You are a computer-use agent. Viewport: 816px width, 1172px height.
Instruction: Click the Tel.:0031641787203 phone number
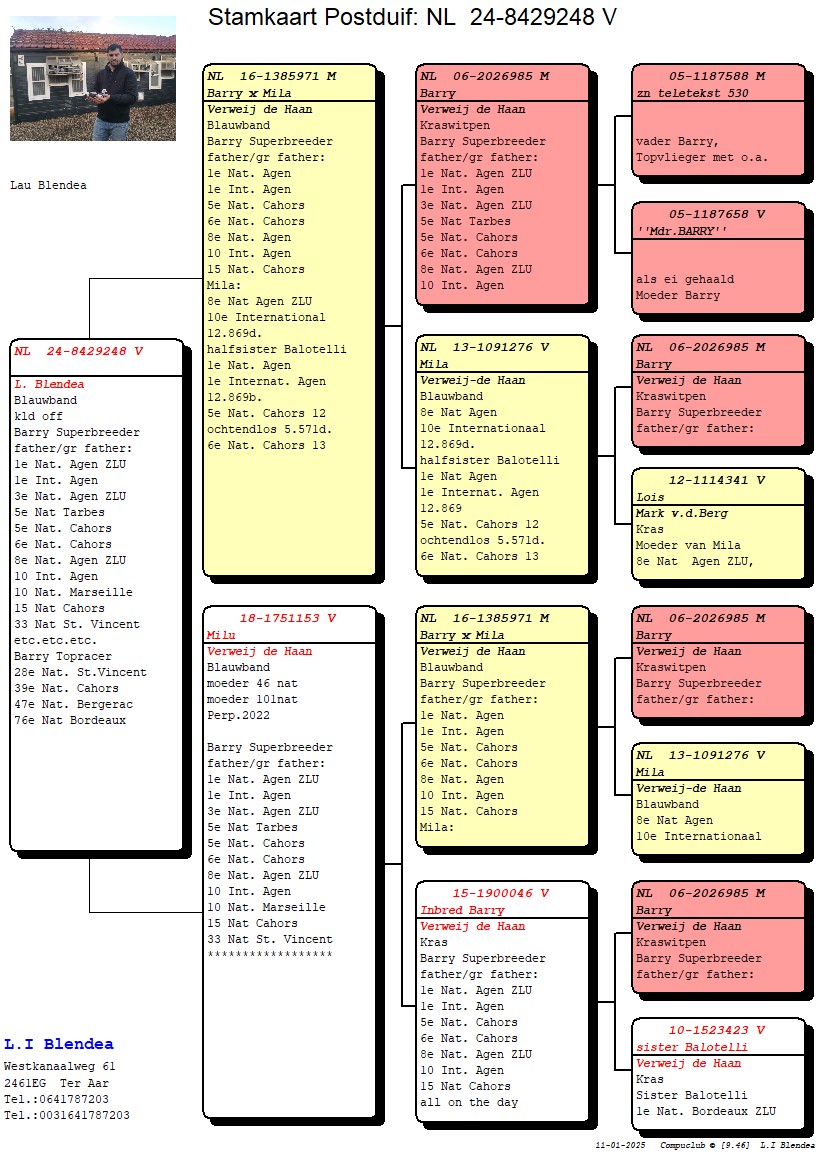[x=66, y=1115]
